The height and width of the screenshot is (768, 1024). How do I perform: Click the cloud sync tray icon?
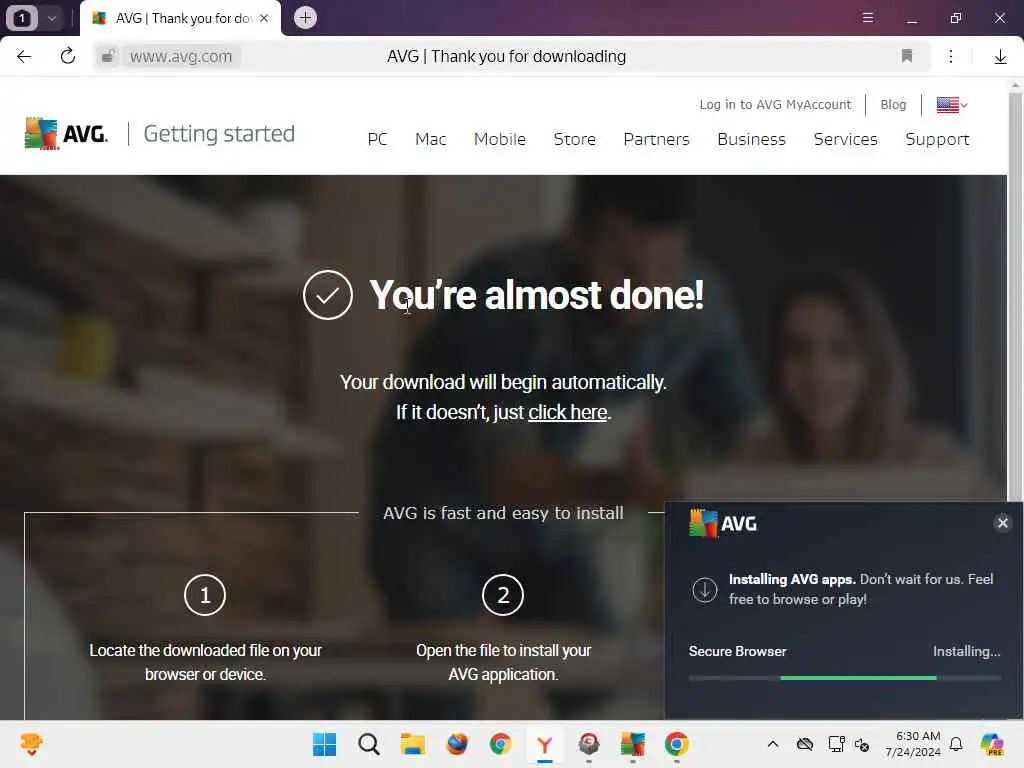click(805, 744)
